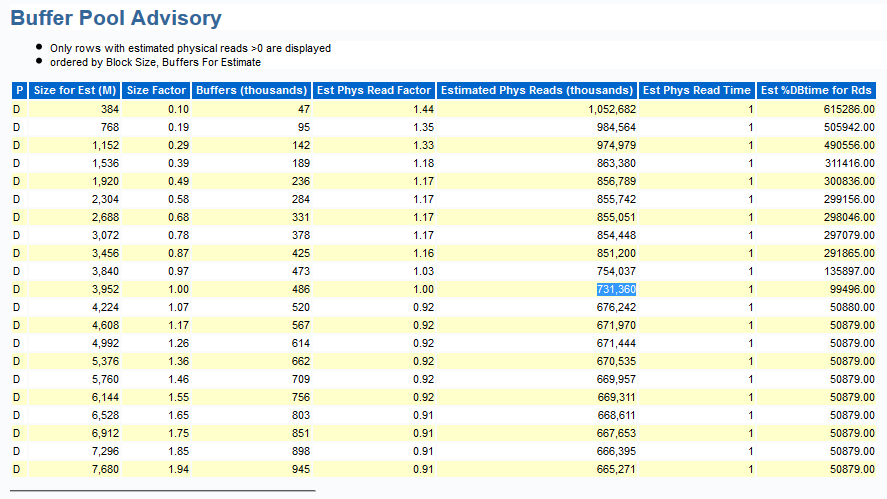Select the Size Factor column header

pyautogui.click(x=157, y=90)
